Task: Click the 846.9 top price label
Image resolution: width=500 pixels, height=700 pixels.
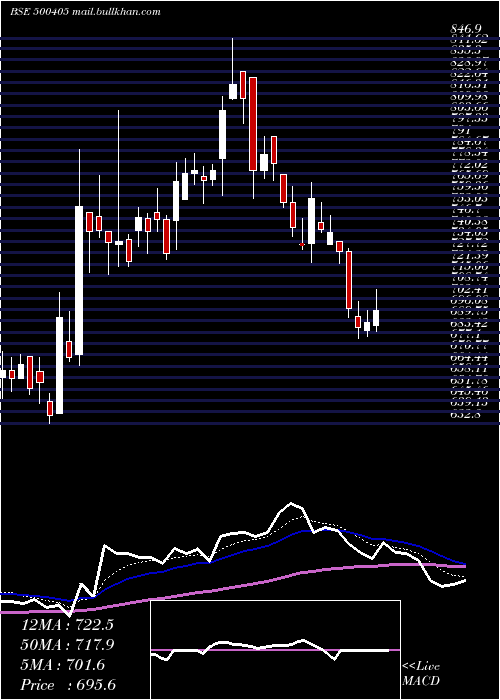Action: pyautogui.click(x=468, y=29)
